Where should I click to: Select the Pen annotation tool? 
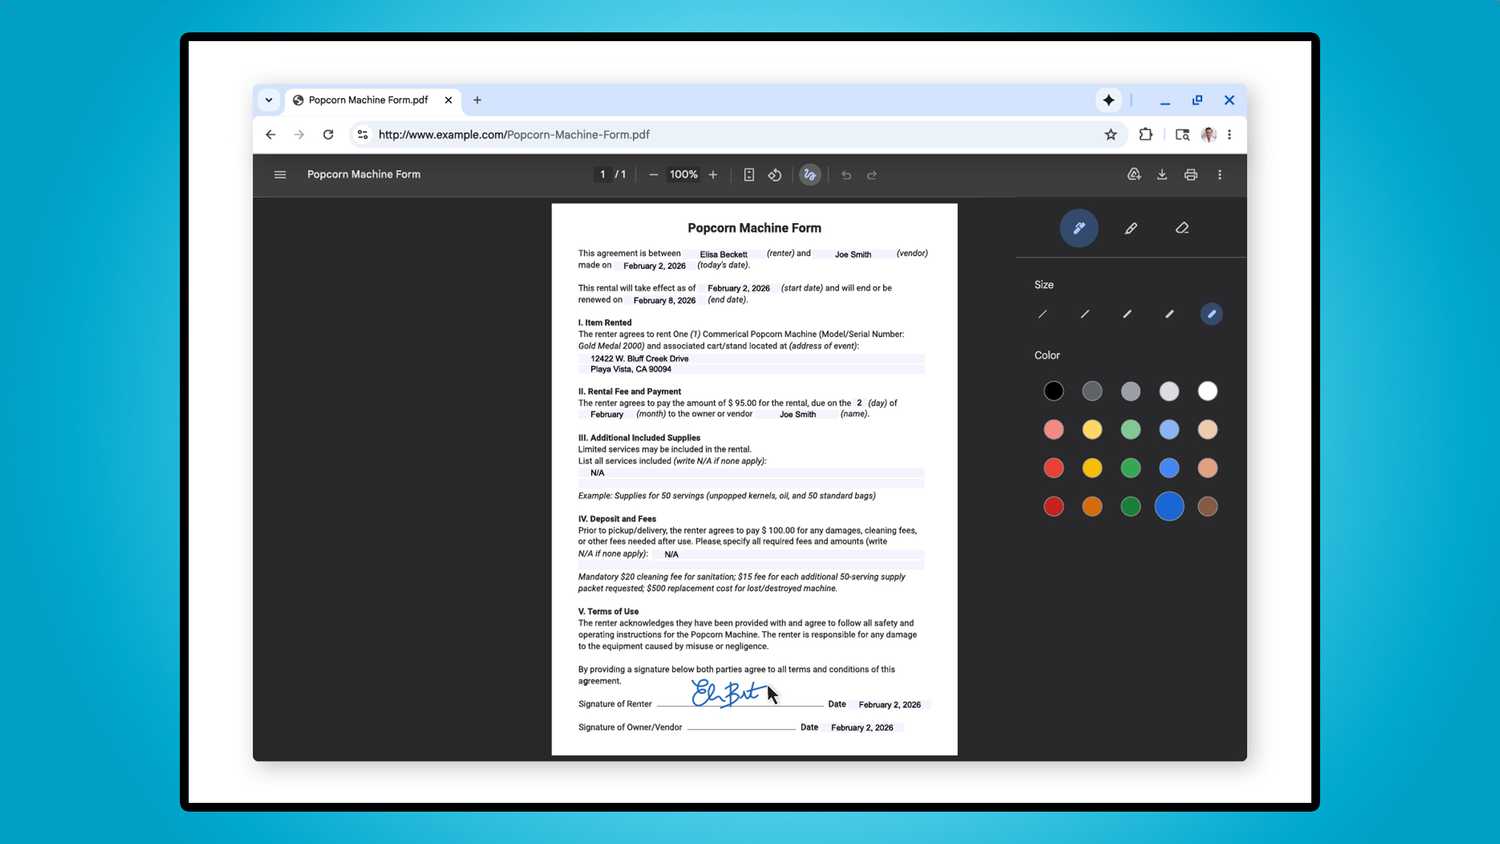click(x=1078, y=228)
